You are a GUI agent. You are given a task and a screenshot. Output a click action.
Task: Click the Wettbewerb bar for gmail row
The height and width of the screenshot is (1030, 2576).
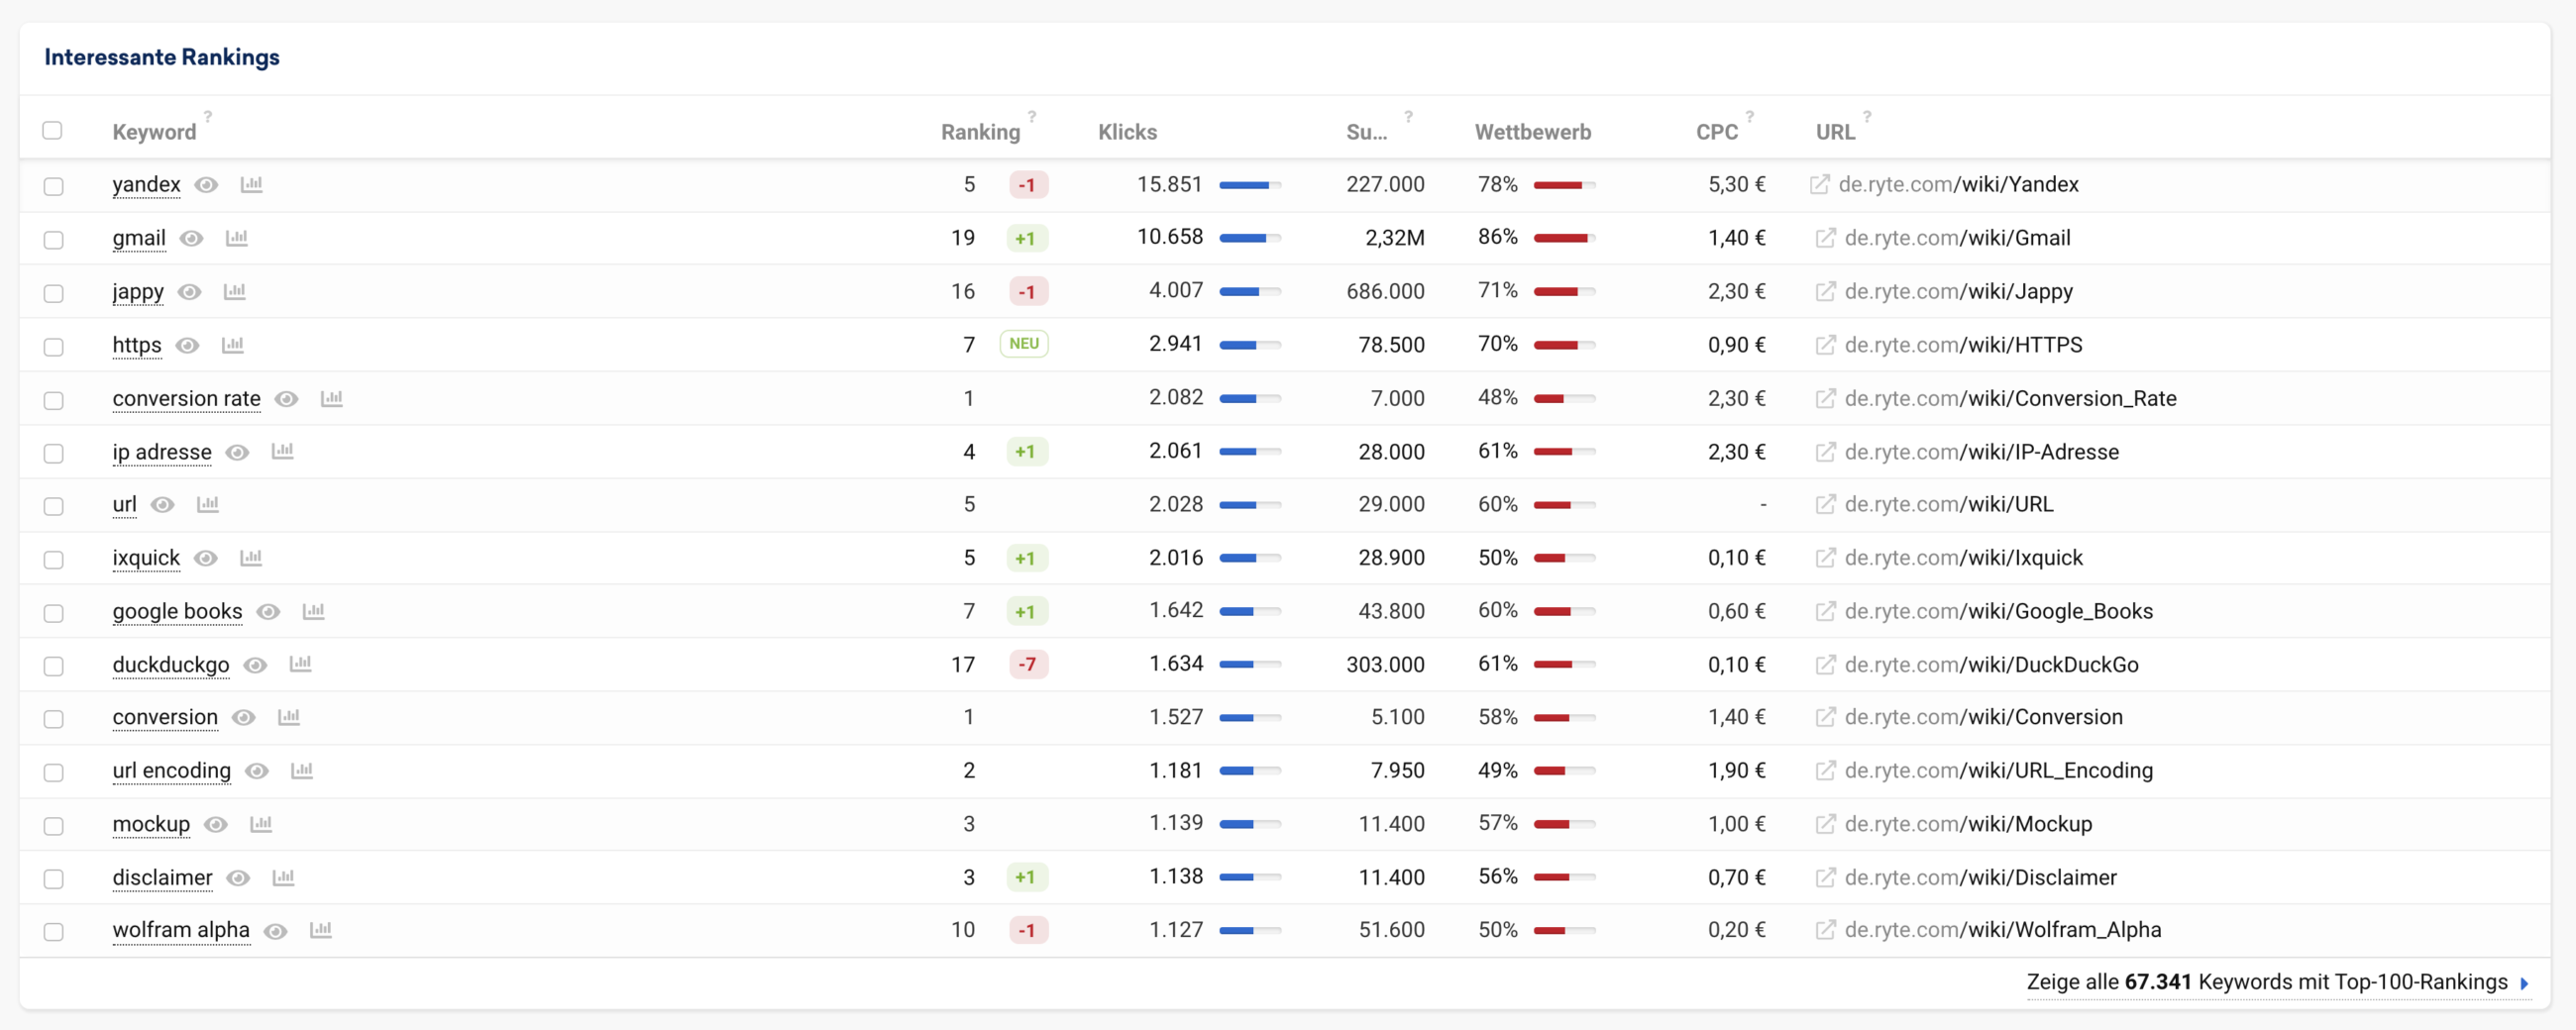pos(1564,238)
